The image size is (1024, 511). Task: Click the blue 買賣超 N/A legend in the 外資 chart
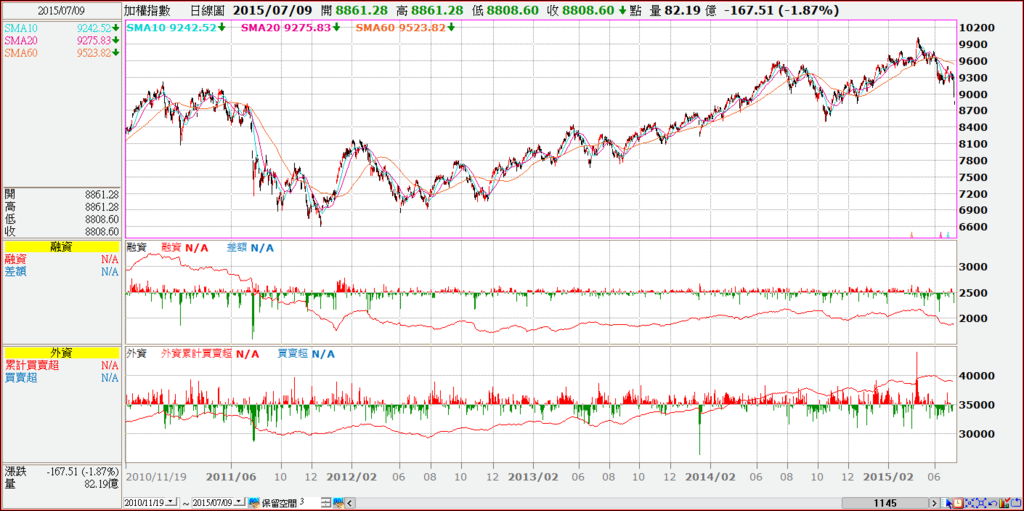click(x=306, y=354)
